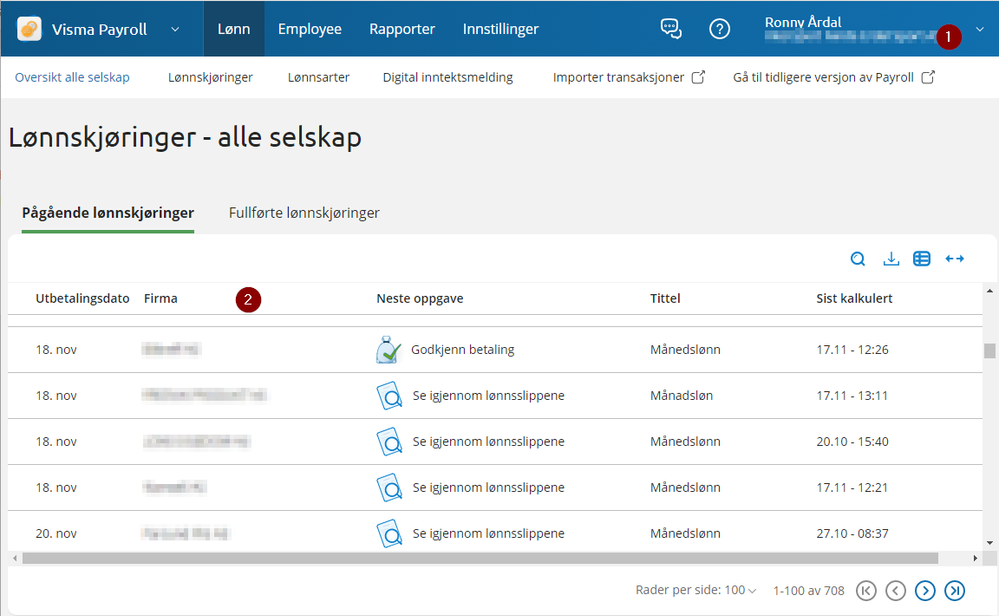The image size is (999, 616).
Task: Open the help question mark icon
Action: tap(719, 29)
